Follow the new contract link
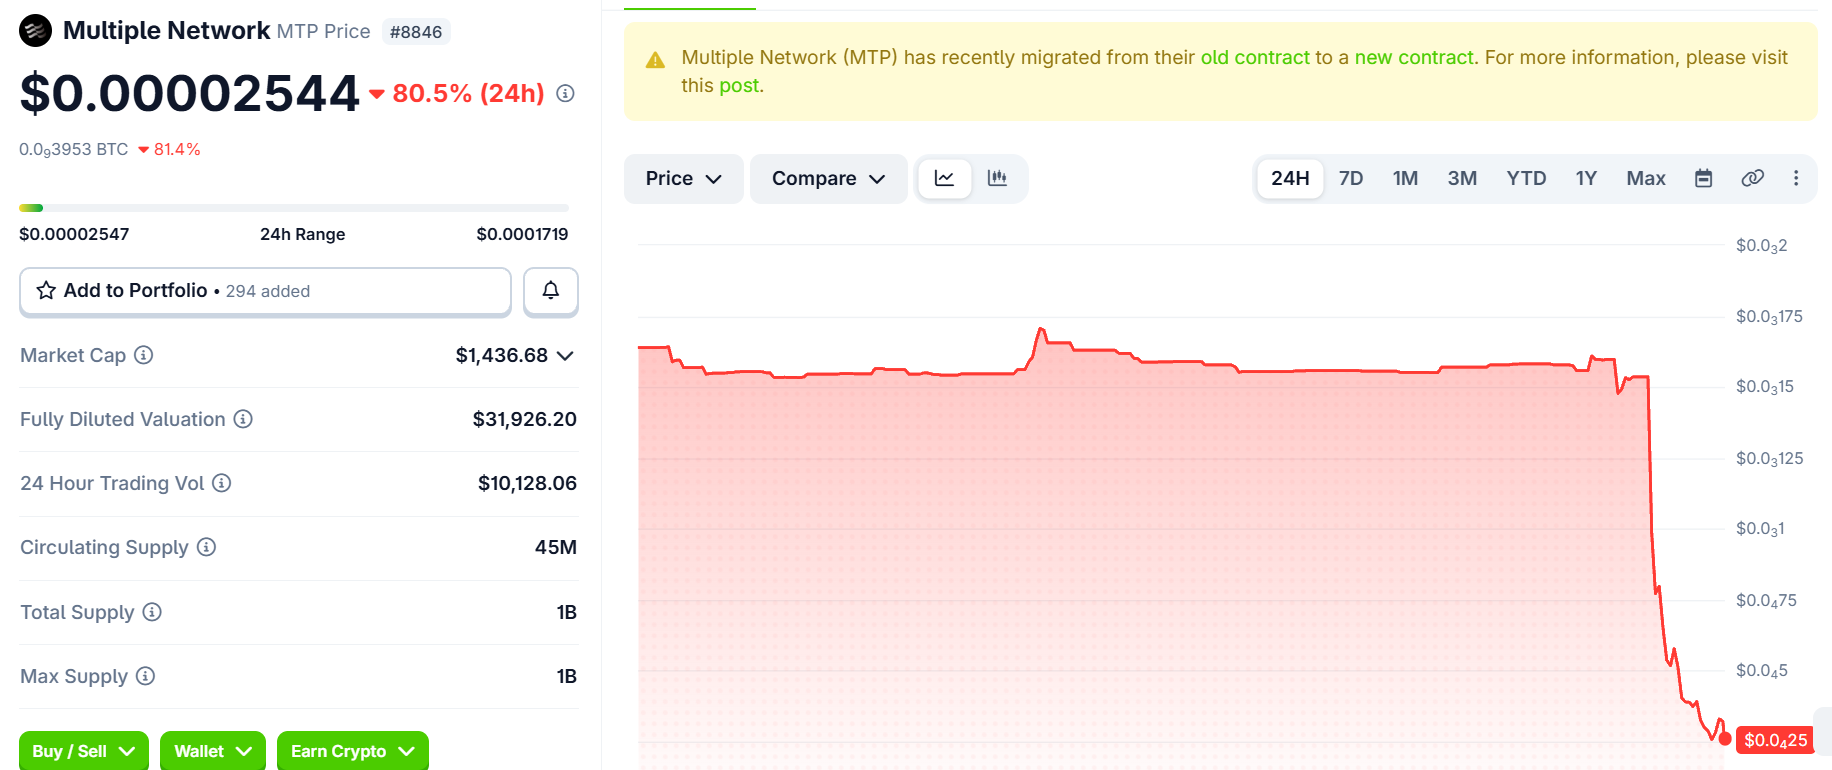This screenshot has height=770, width=1832. pos(1414,58)
